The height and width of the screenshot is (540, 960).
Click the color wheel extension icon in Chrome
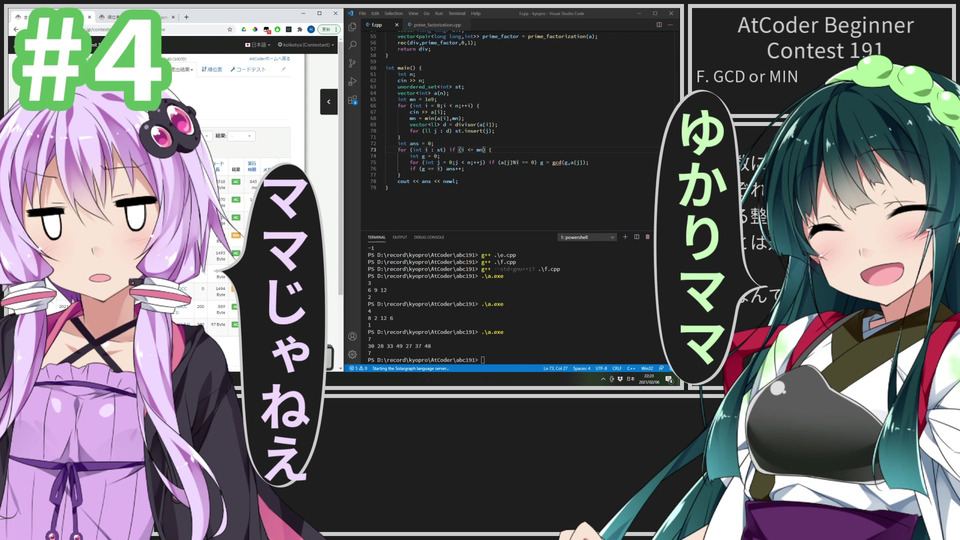(x=255, y=29)
